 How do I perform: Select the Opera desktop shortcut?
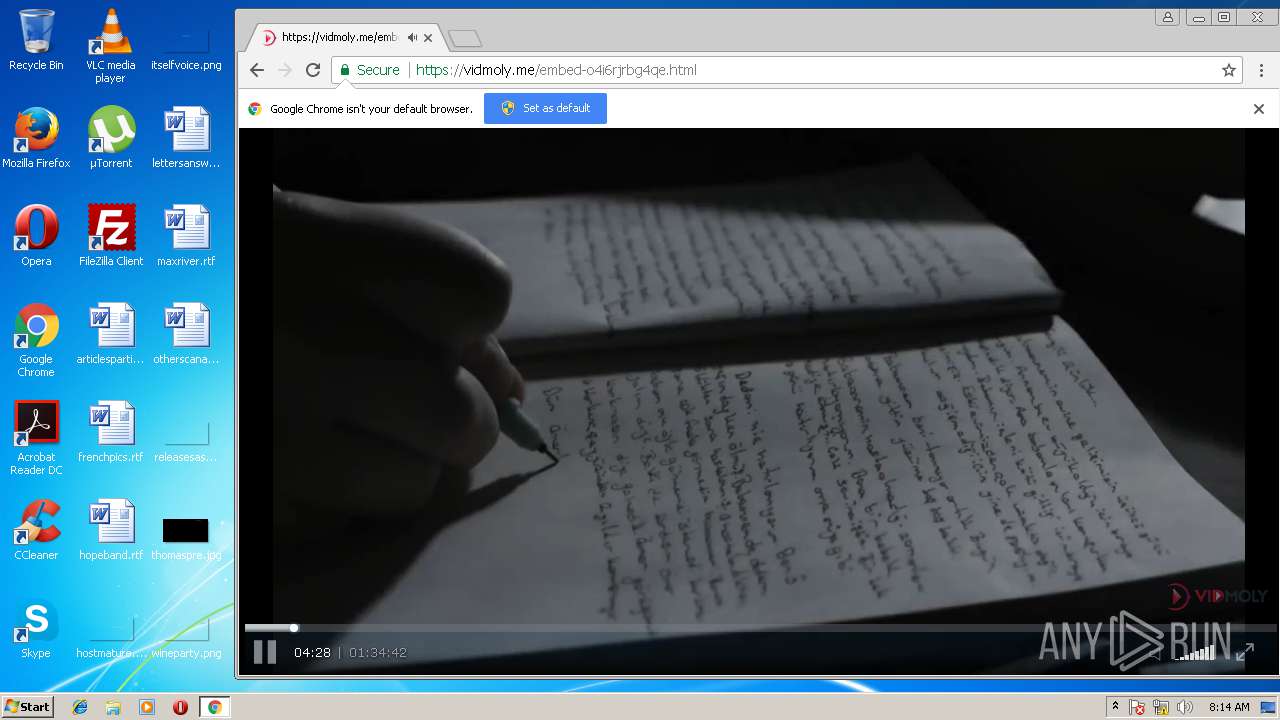click(36, 236)
